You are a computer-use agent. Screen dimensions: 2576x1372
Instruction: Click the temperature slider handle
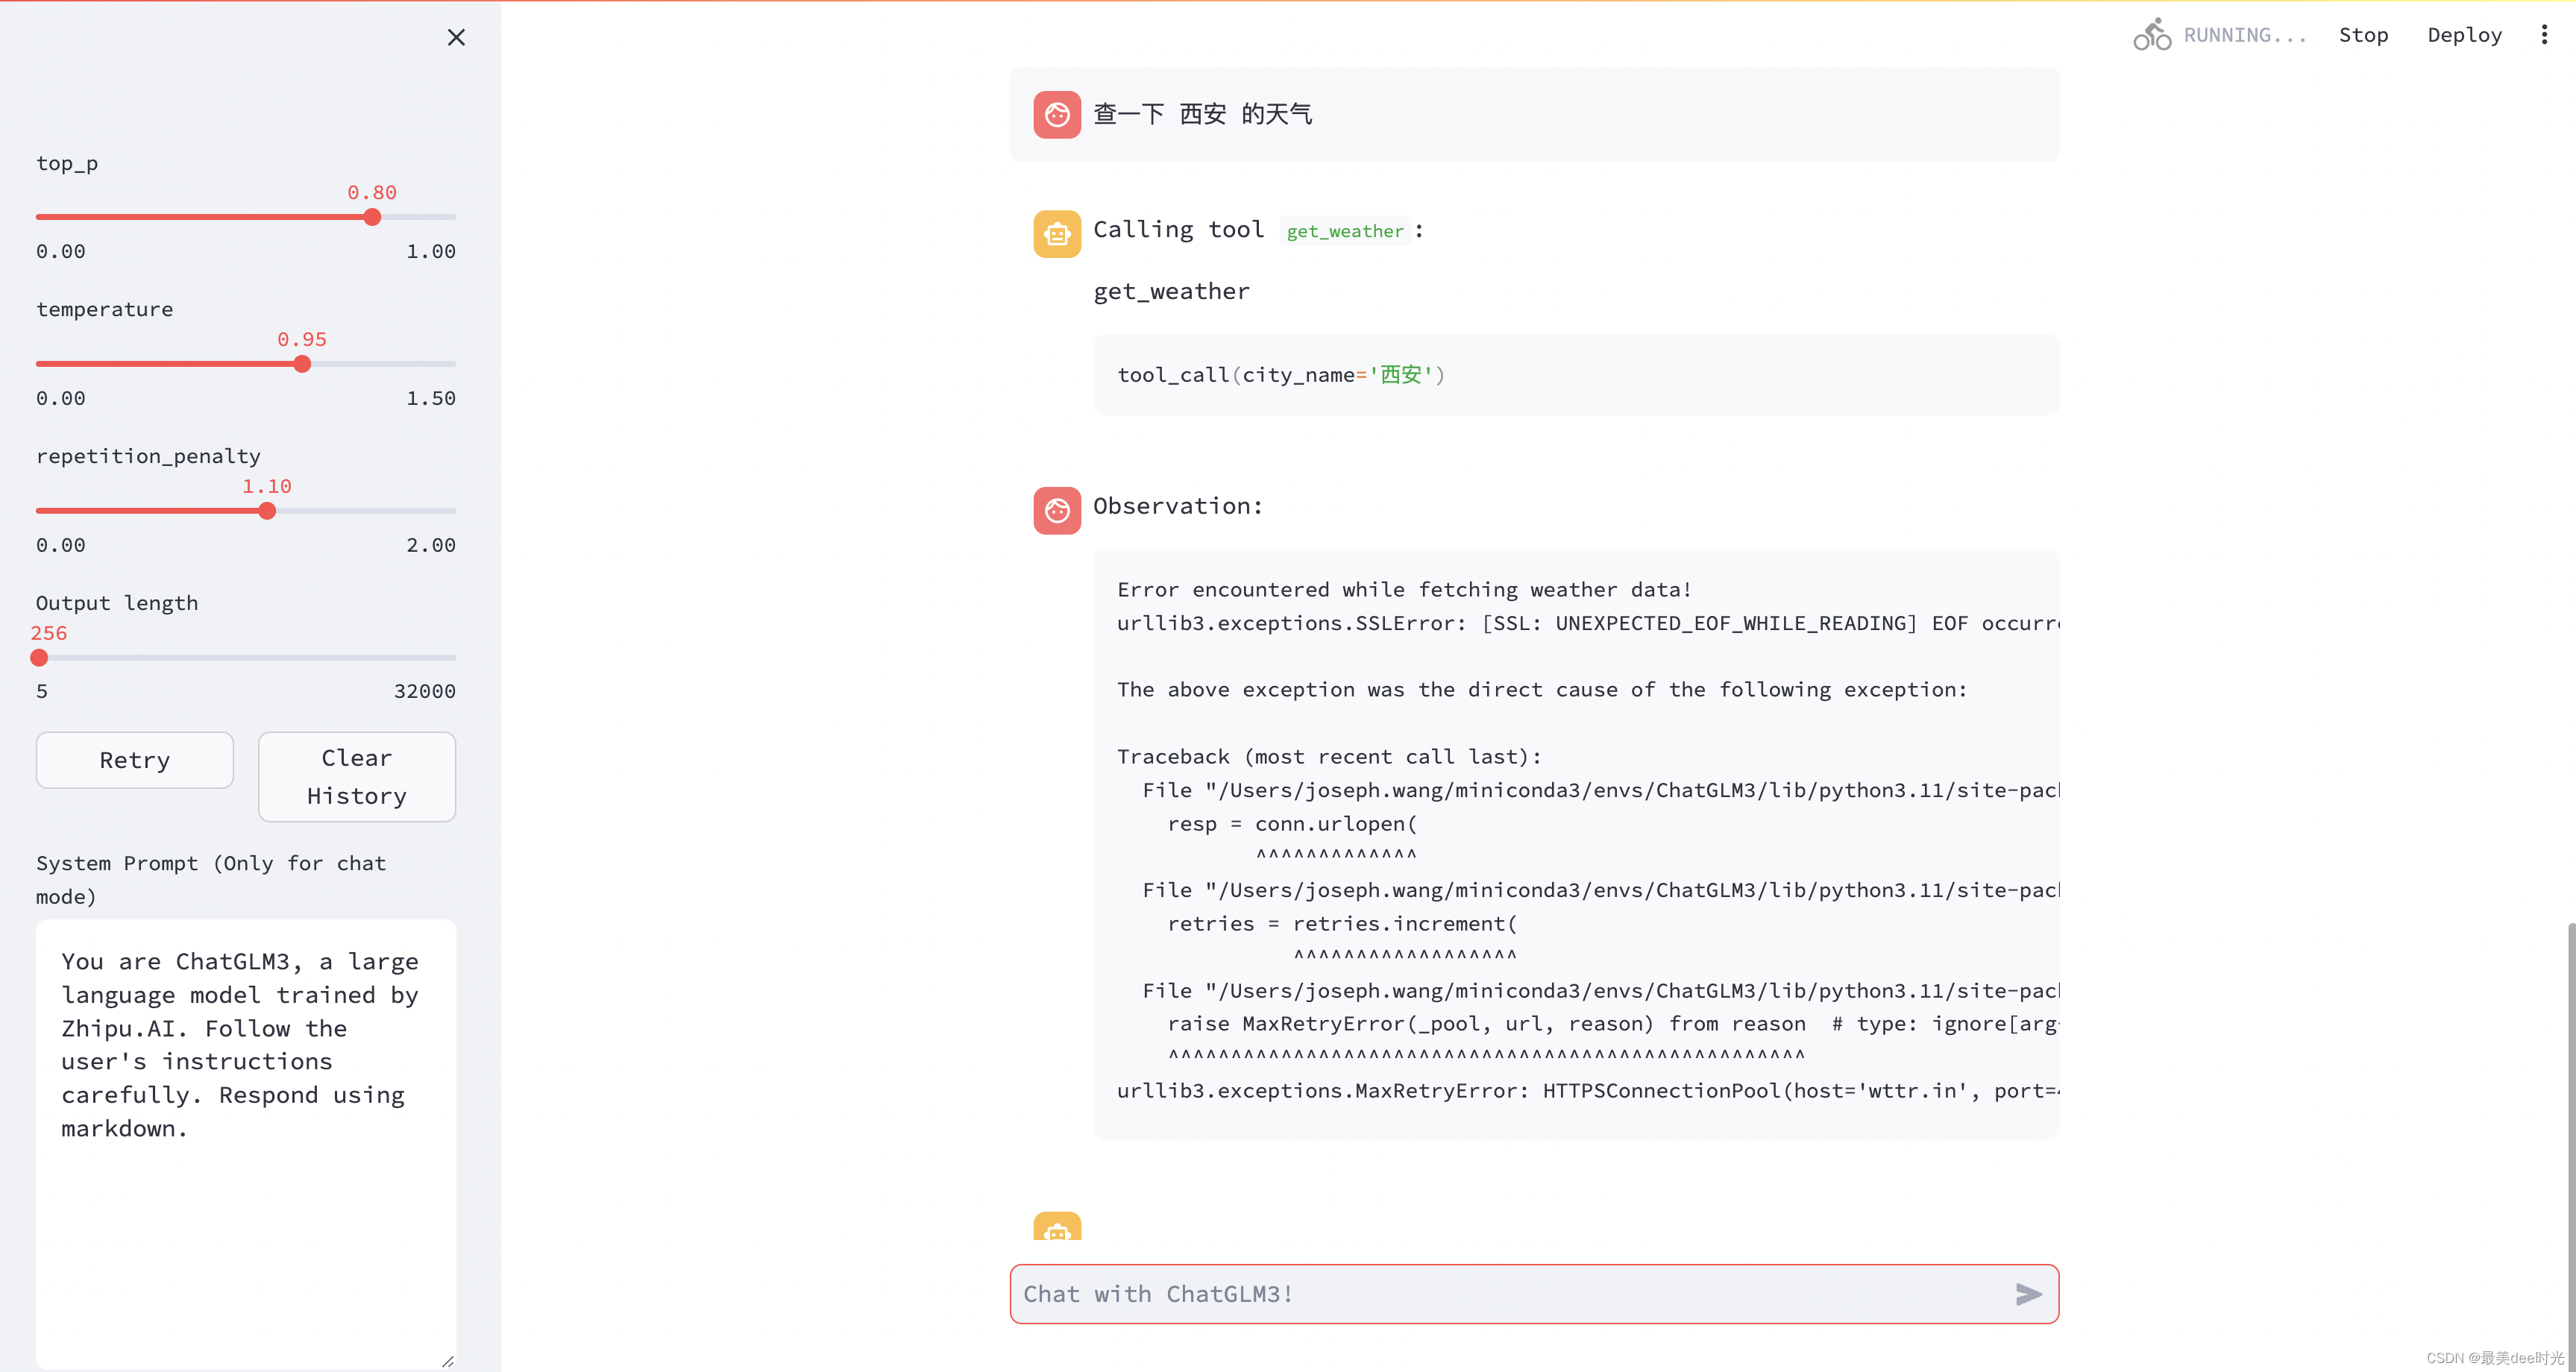coord(302,364)
